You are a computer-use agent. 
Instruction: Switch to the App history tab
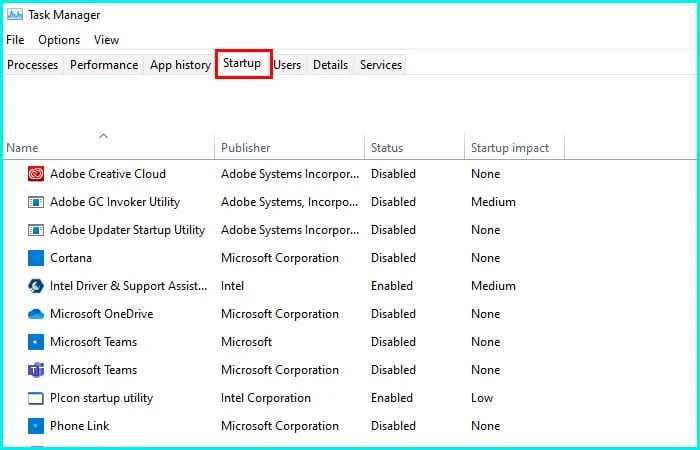pyautogui.click(x=180, y=65)
